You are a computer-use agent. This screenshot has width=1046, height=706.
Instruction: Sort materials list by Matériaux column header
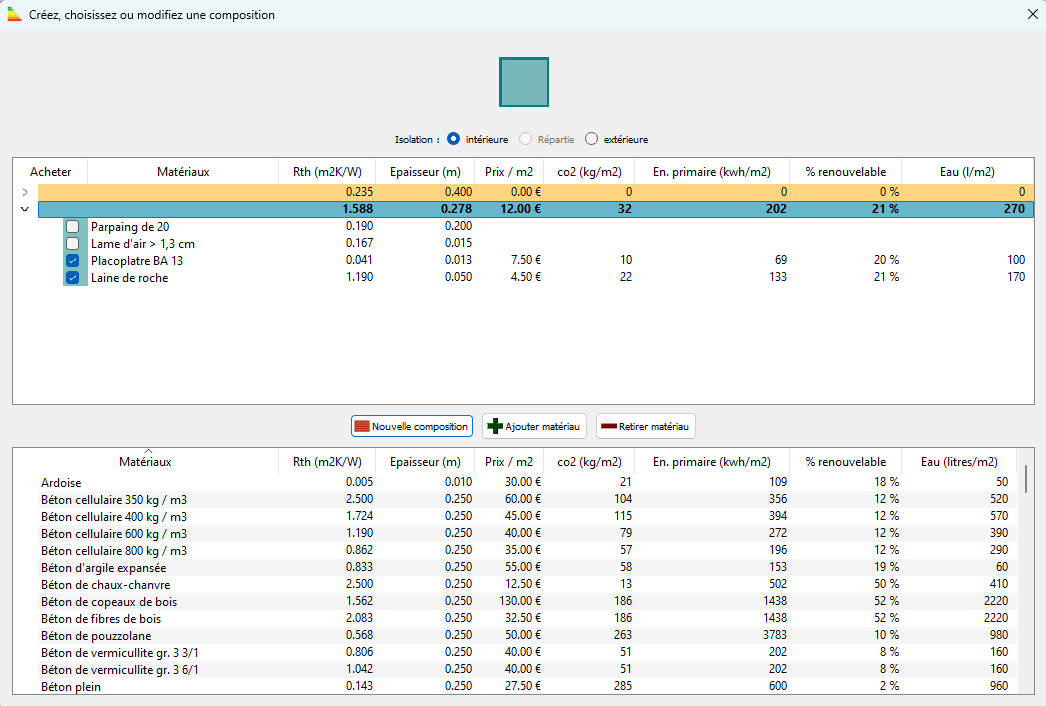[145, 462]
